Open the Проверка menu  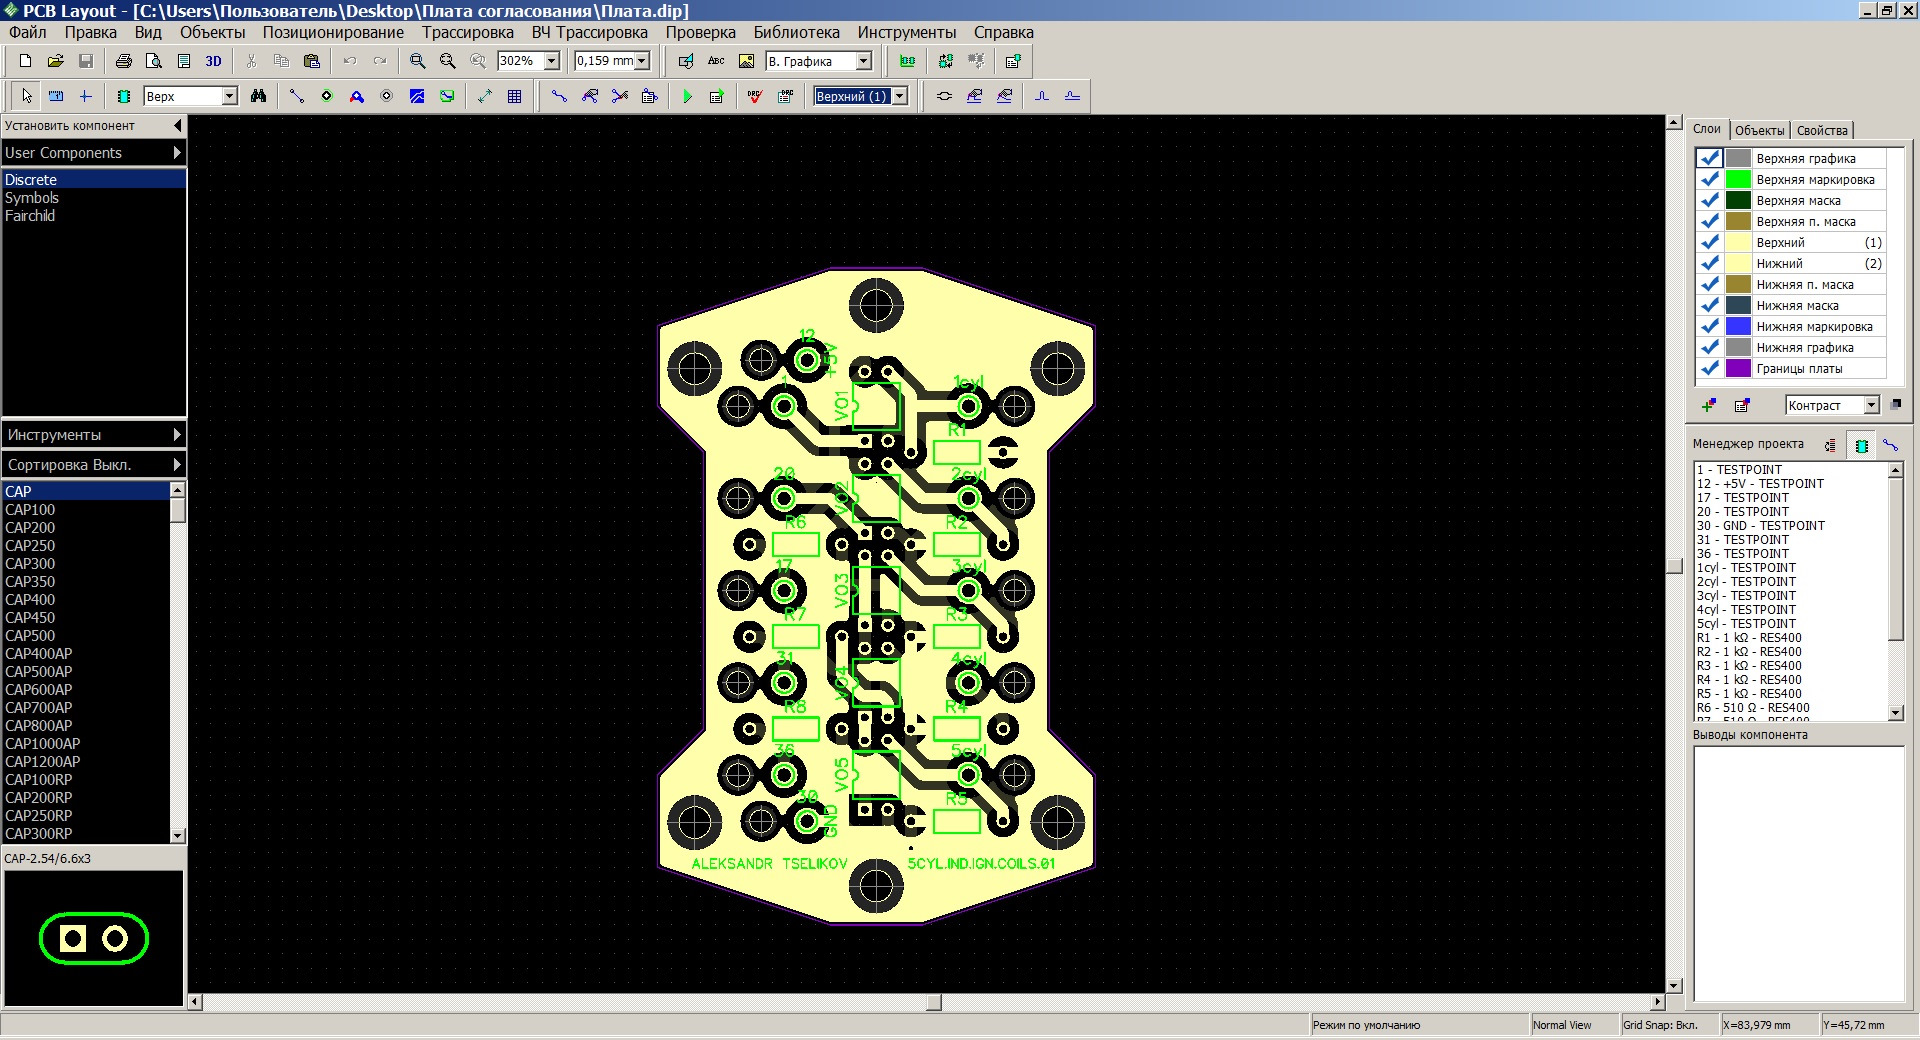coord(700,32)
